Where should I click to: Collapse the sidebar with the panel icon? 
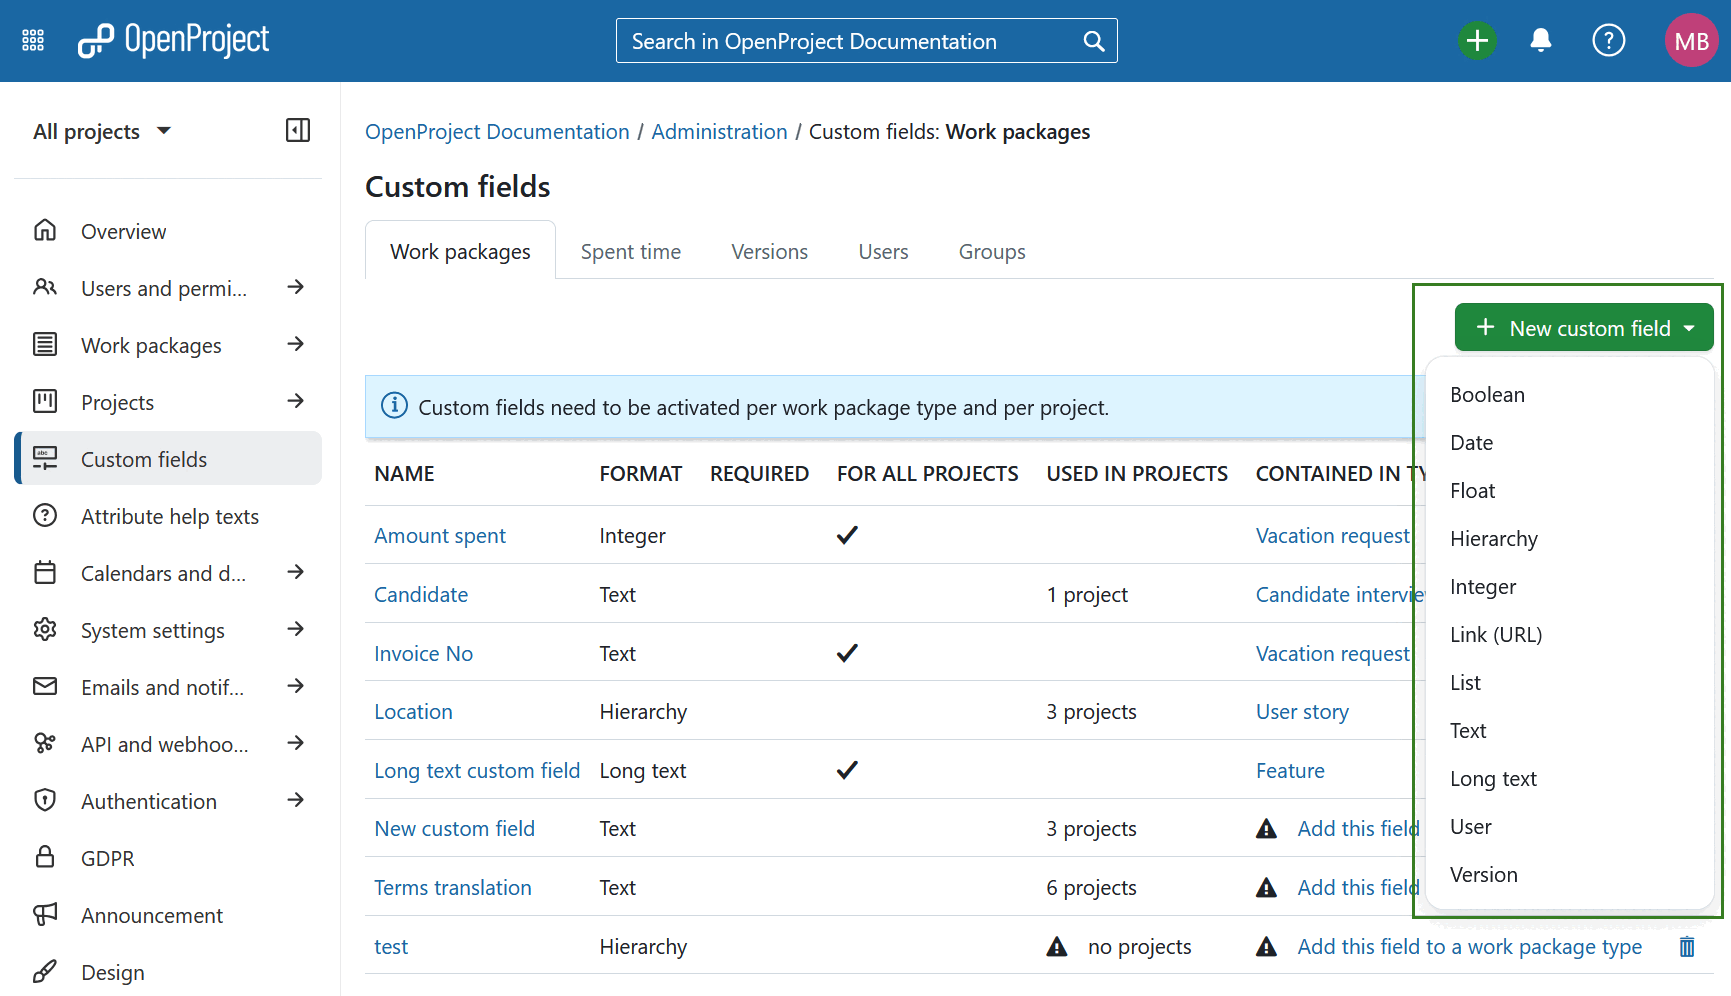[x=297, y=130]
